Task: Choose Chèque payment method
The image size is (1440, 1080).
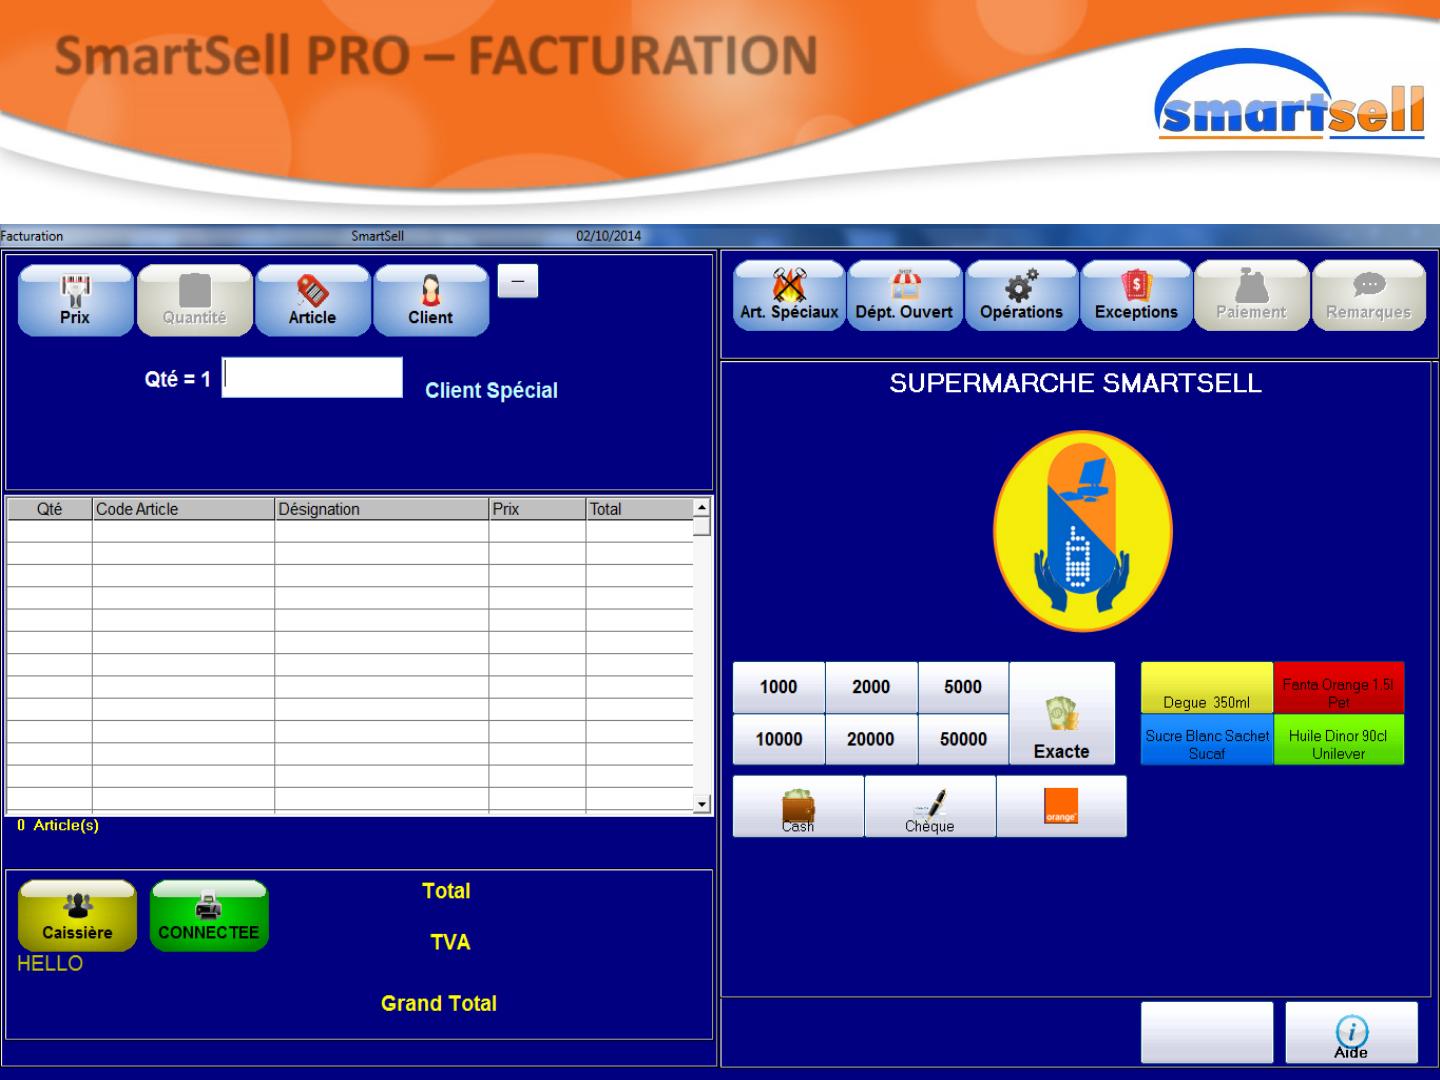Action: (x=930, y=807)
